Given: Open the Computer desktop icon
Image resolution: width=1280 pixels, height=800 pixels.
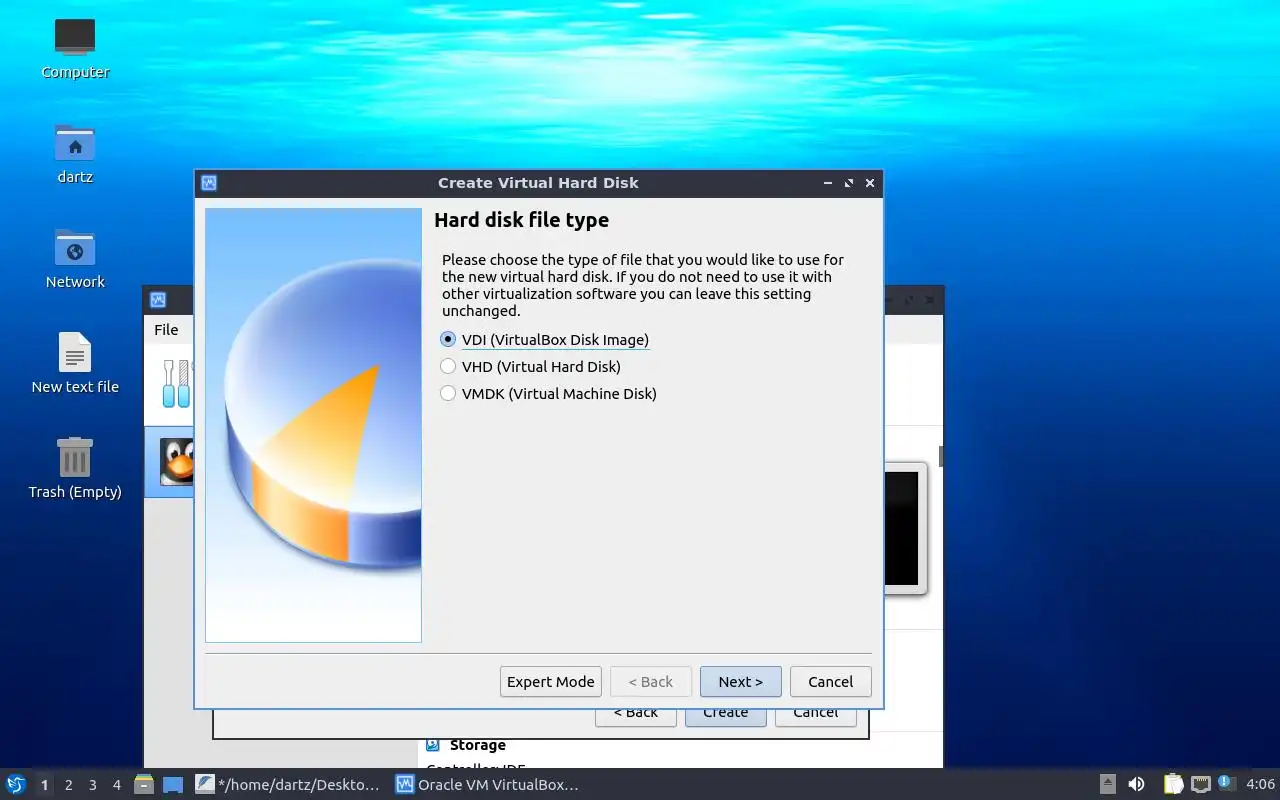Looking at the screenshot, I should point(75,49).
